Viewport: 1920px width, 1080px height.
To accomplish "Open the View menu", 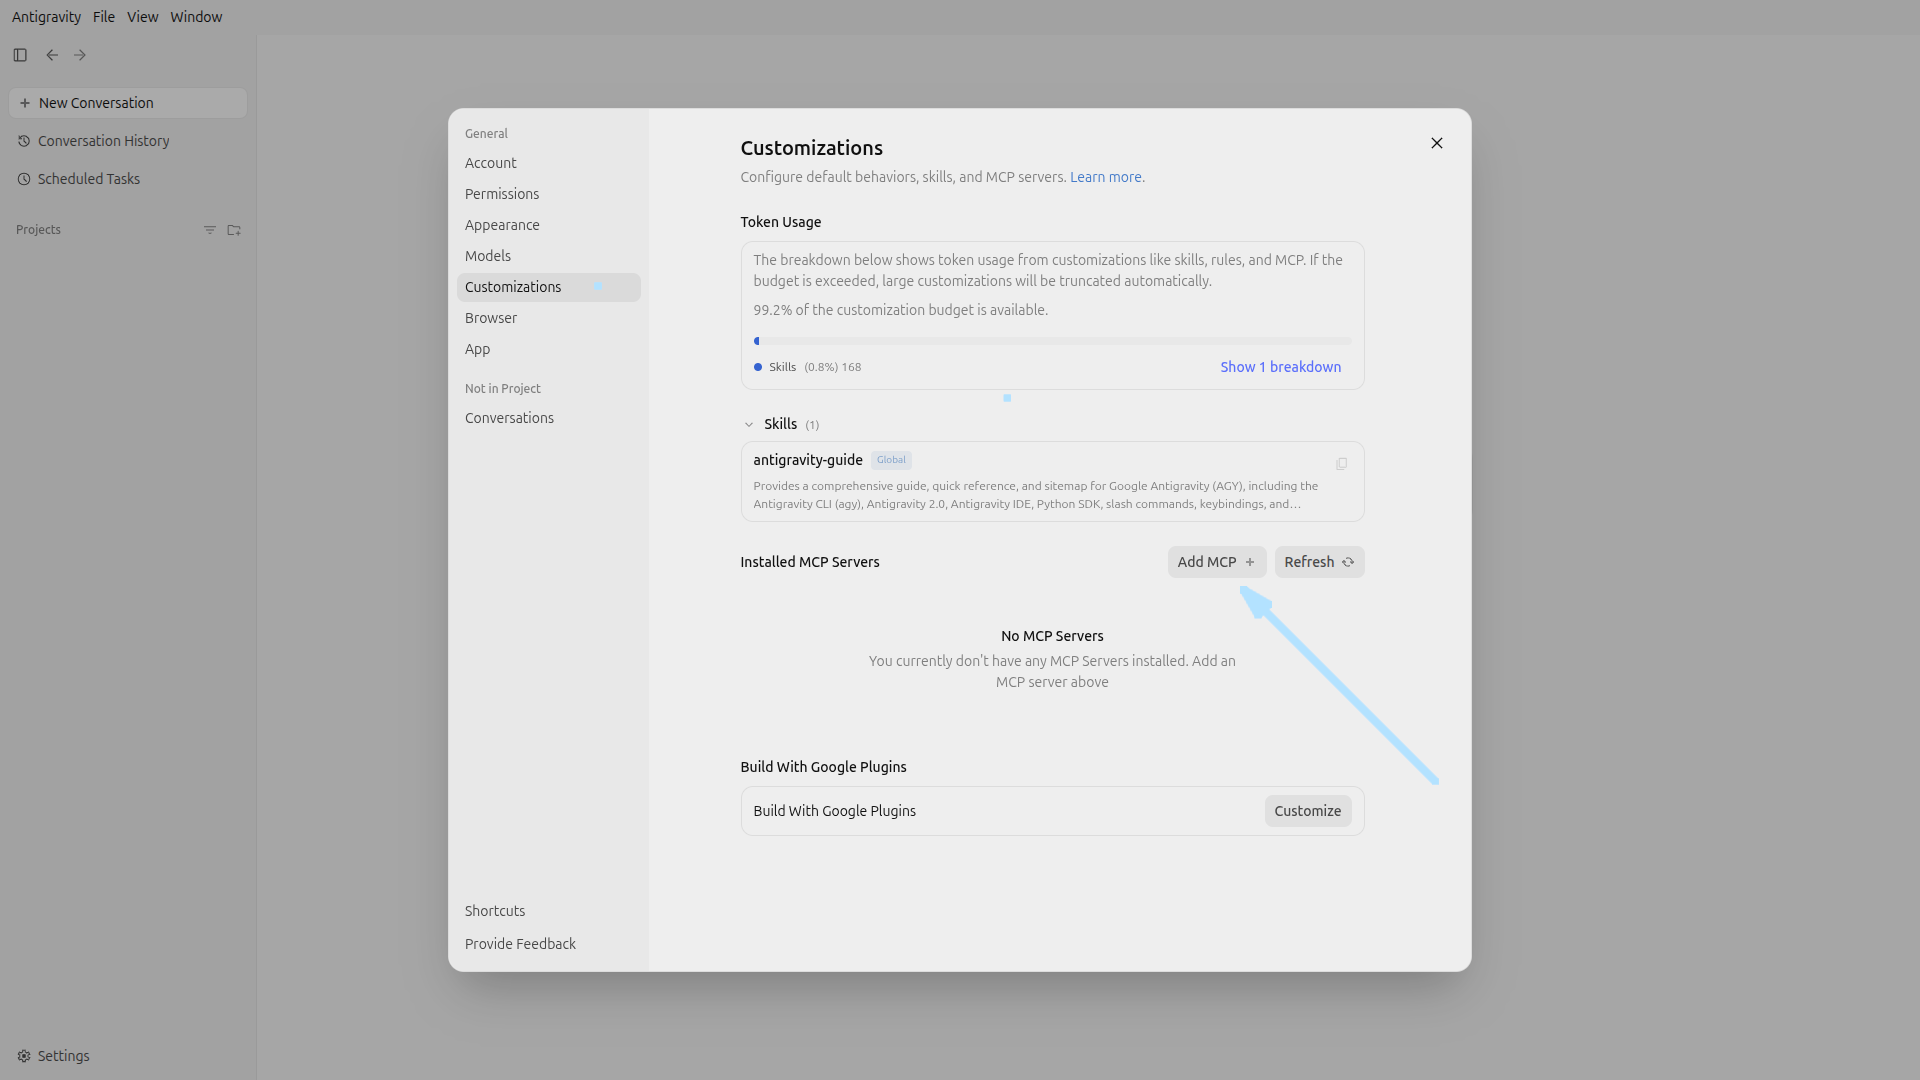I will pyautogui.click(x=143, y=17).
